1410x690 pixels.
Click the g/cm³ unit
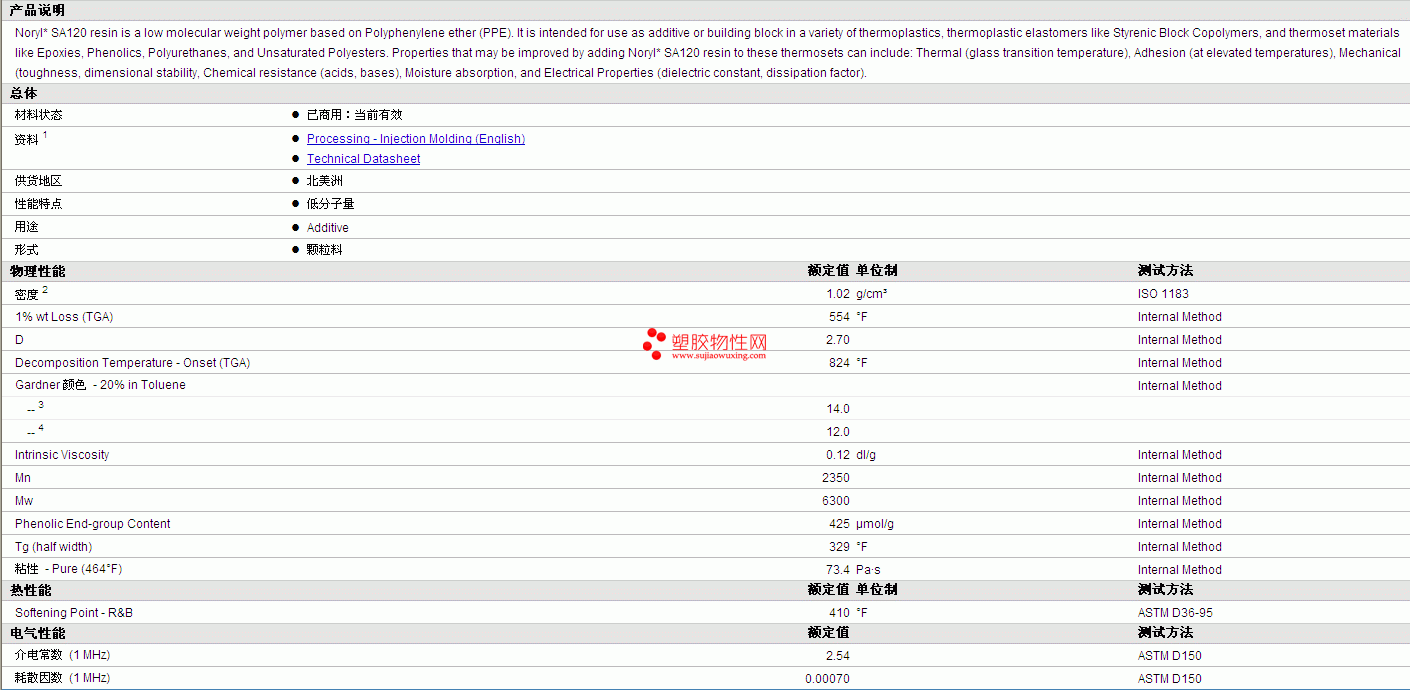(x=872, y=294)
